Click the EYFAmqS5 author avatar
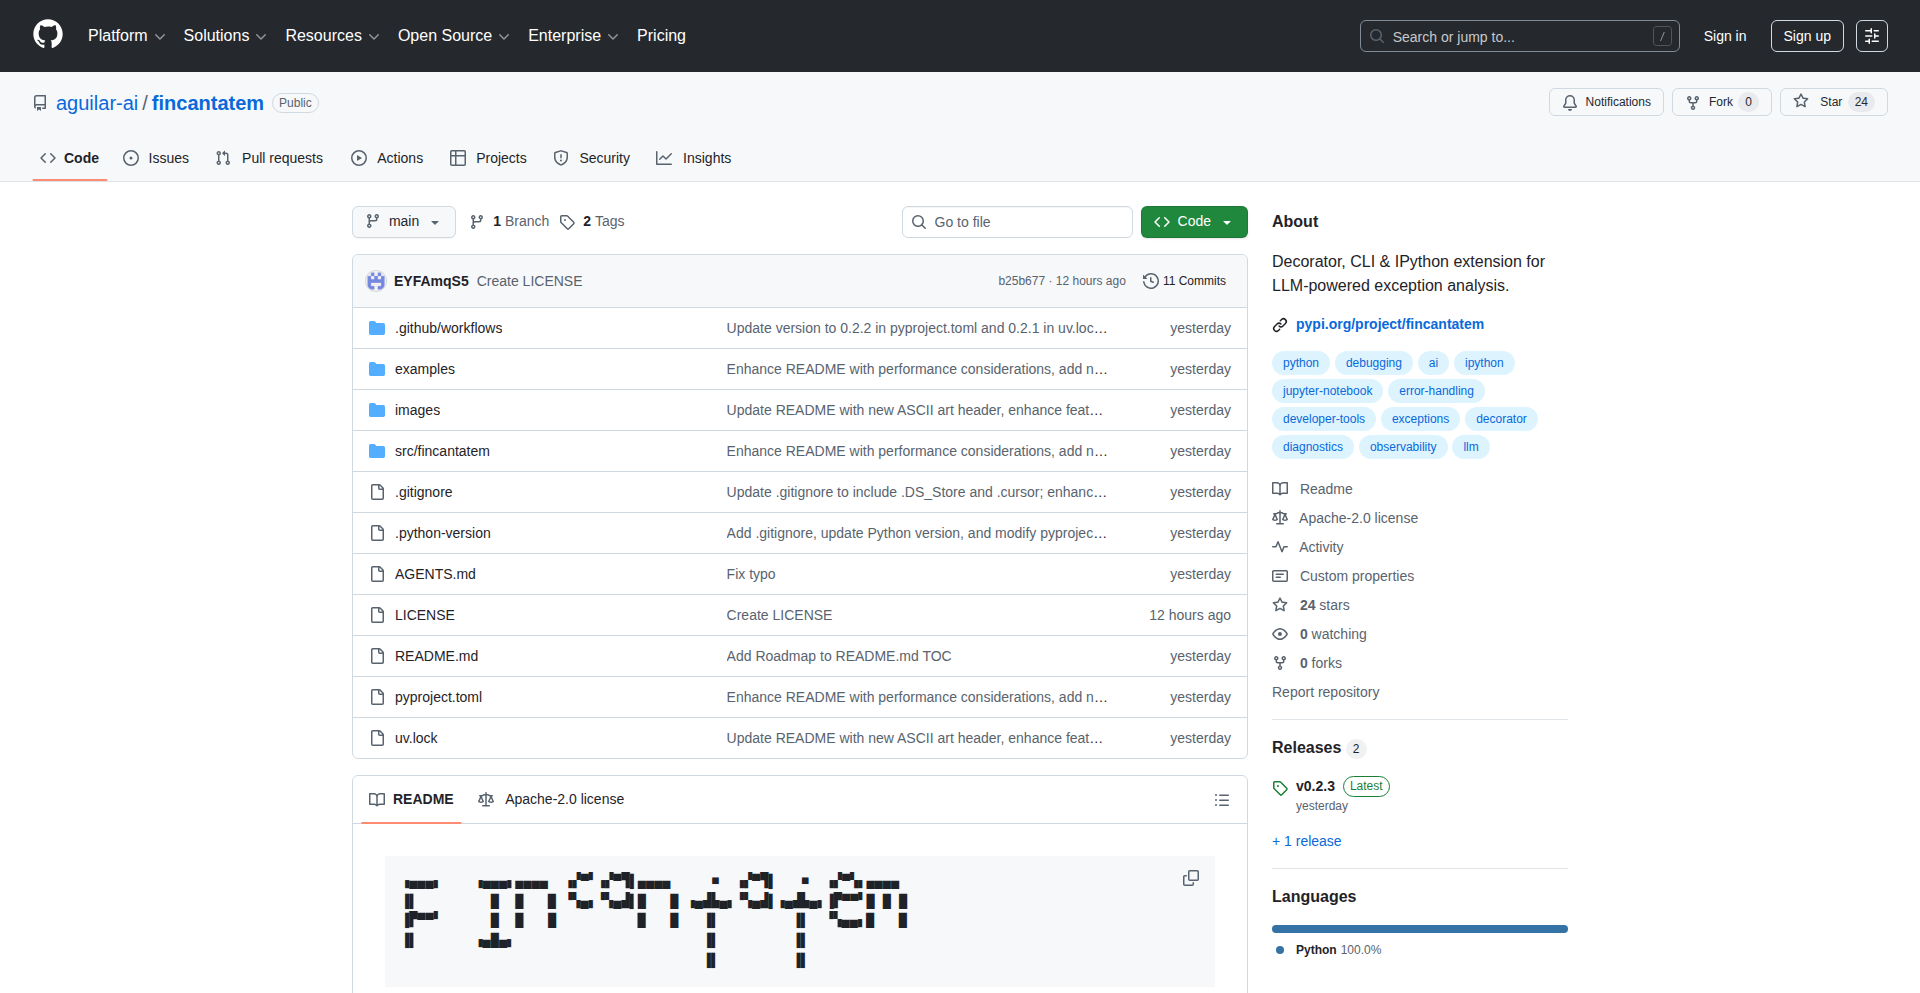Screen dimensions: 1920x993 (x=376, y=281)
